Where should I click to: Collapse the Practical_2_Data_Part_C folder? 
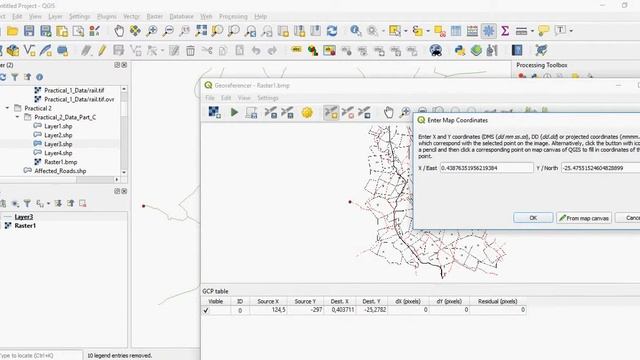(17, 117)
